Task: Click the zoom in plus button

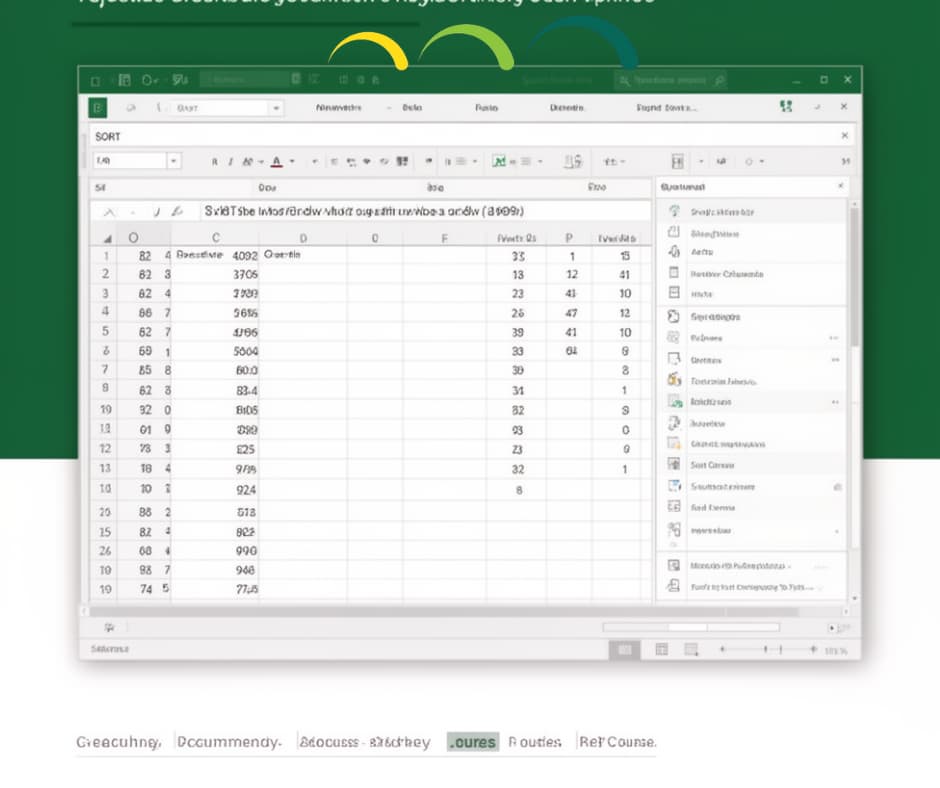Action: [813, 649]
